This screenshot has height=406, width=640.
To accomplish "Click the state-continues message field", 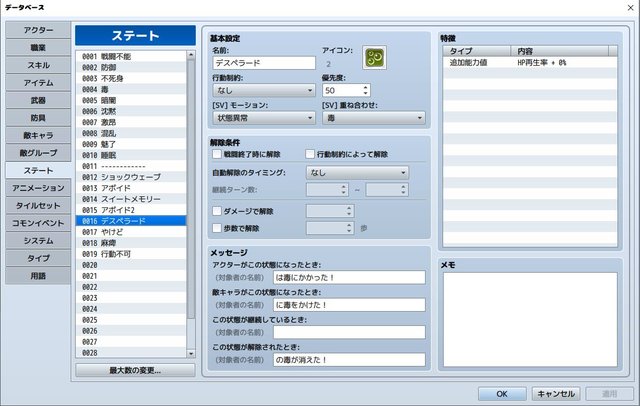I will 349,332.
